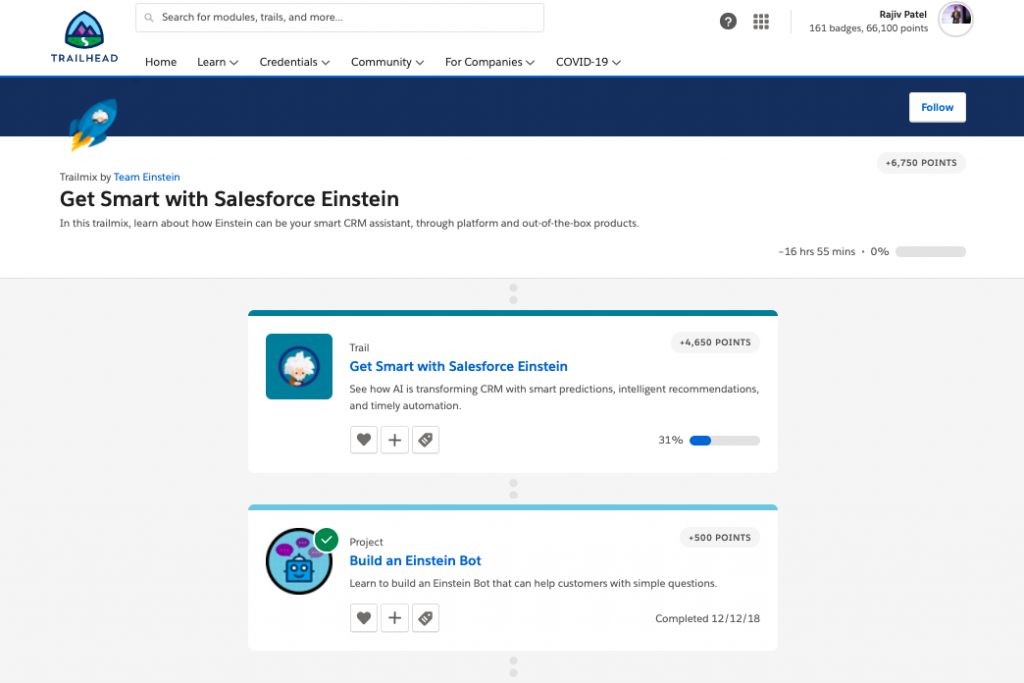Click the Trailhead logo
The width and height of the screenshot is (1024, 683).
coord(85,37)
